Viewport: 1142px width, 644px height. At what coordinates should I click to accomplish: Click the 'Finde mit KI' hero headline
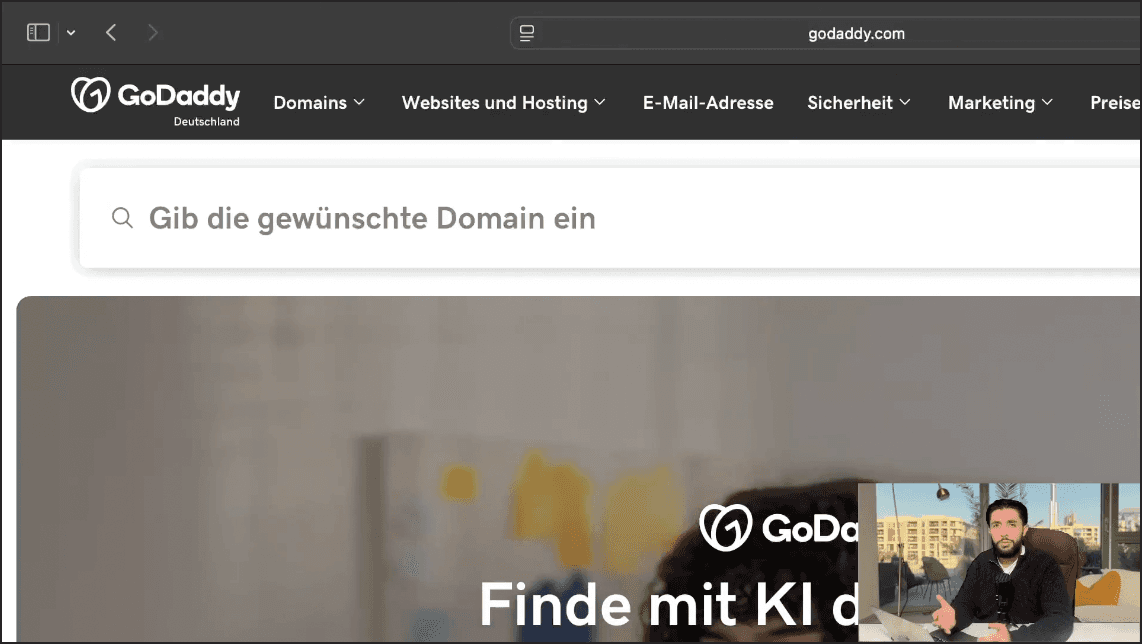tap(668, 605)
